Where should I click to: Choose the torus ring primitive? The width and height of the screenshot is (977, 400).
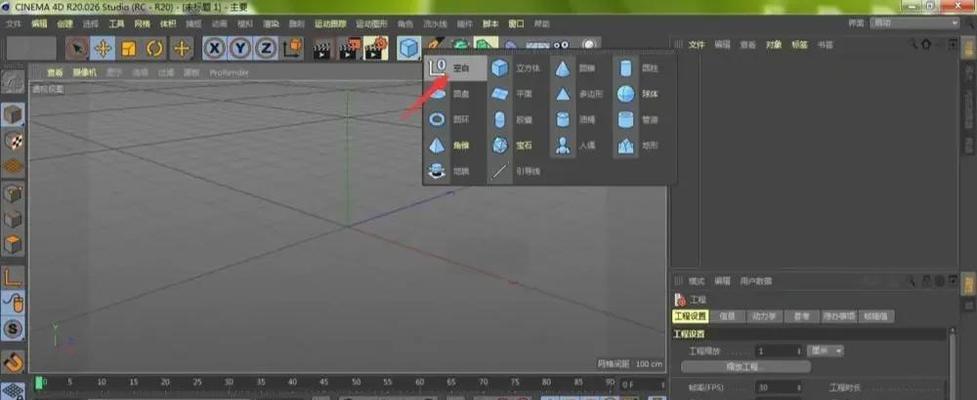(437, 119)
